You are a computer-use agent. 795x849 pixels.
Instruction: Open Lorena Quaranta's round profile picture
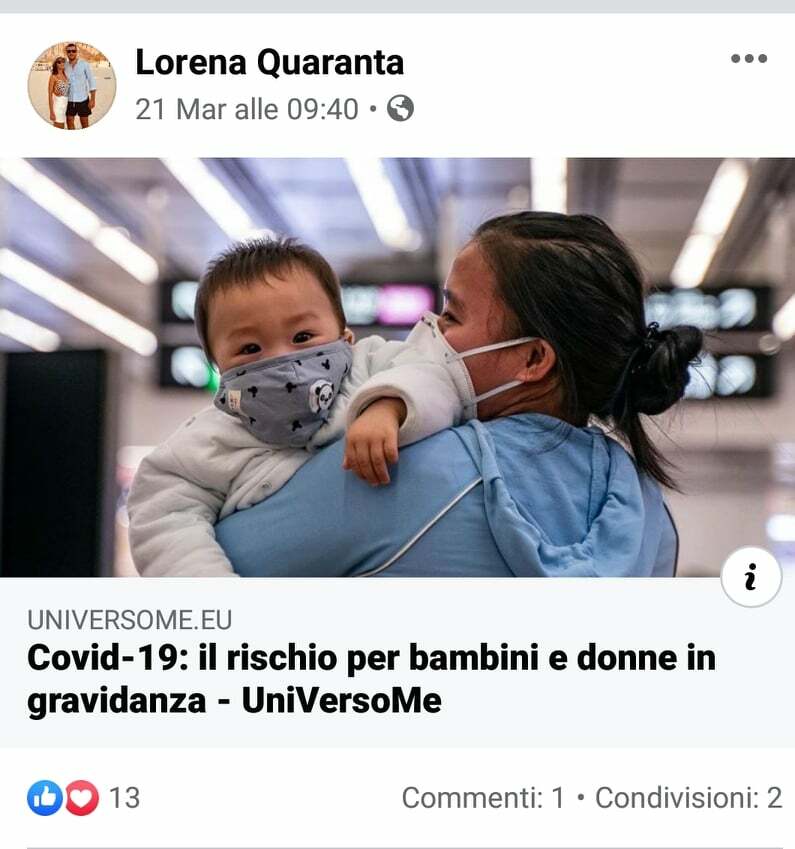coord(72,85)
